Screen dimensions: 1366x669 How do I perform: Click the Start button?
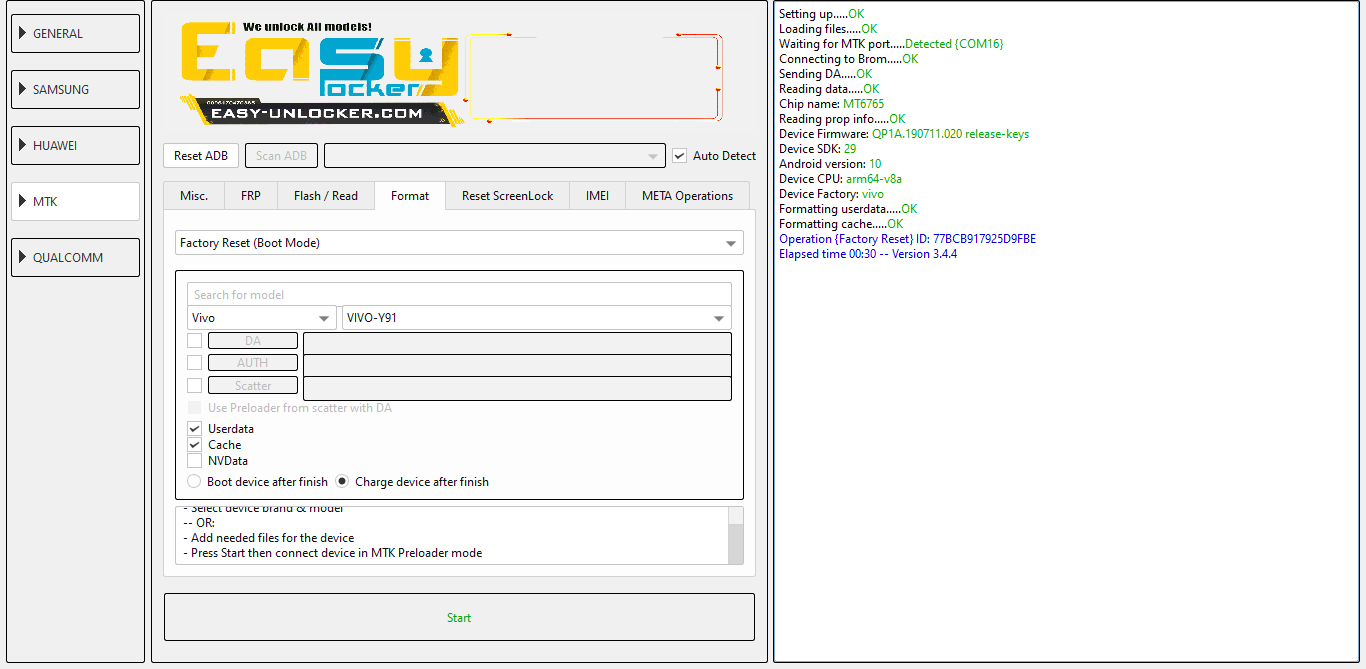click(459, 617)
